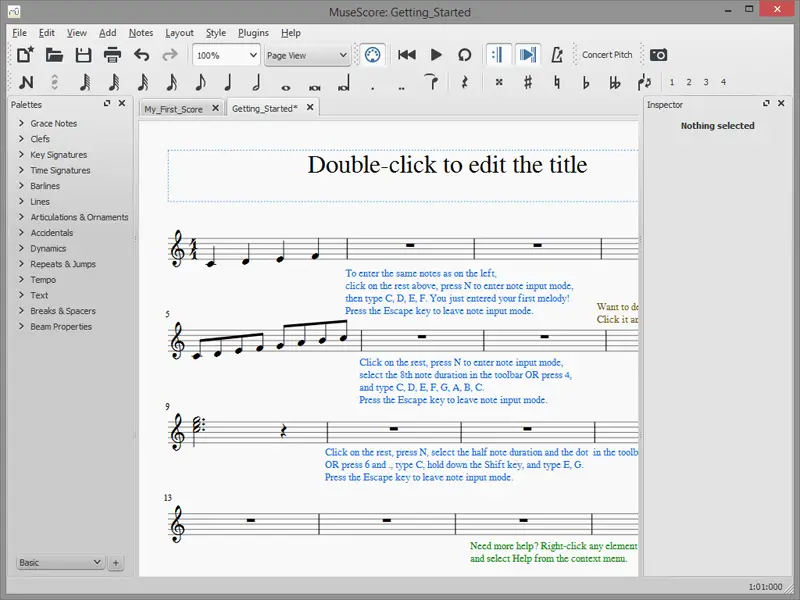
Task: Toggle the Concert Pitch button
Action: tap(607, 55)
